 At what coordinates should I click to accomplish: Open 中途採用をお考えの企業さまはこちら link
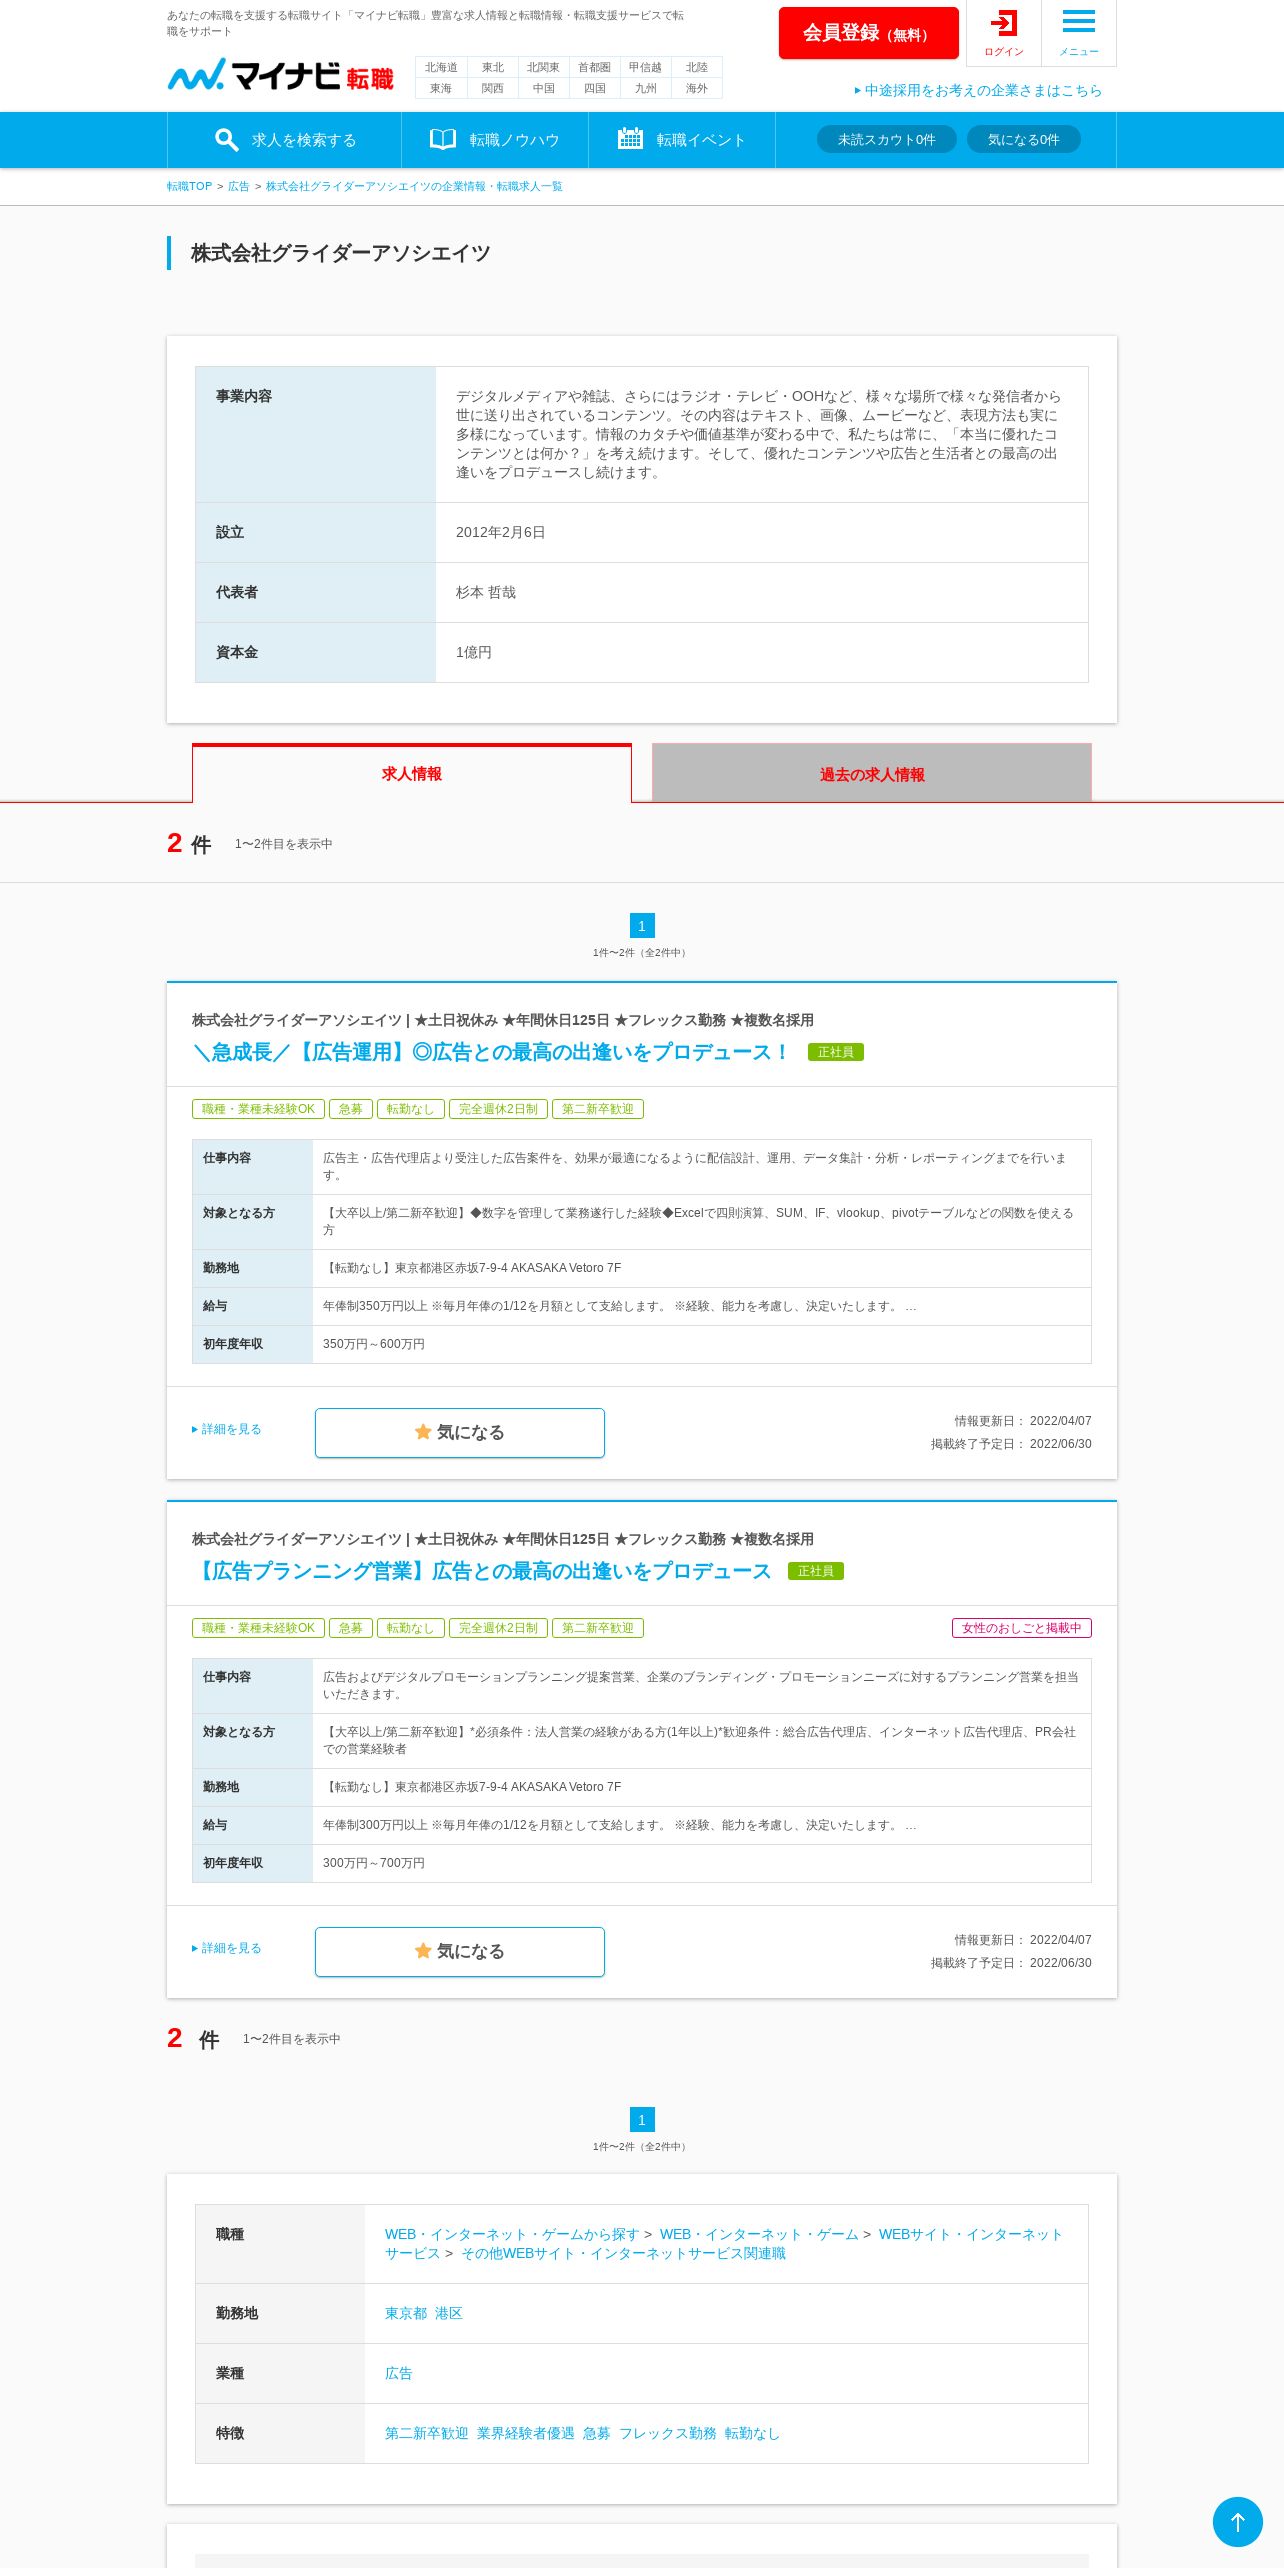pos(978,90)
